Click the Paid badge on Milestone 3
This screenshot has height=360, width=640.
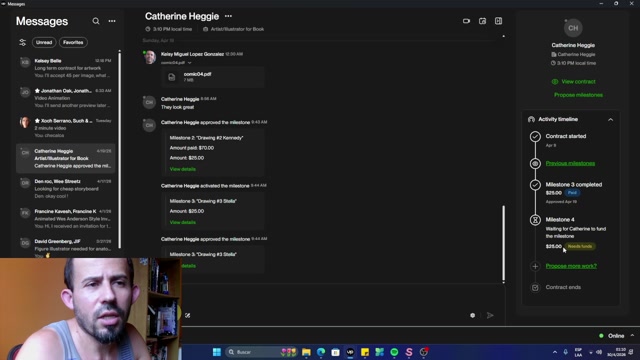(572, 193)
